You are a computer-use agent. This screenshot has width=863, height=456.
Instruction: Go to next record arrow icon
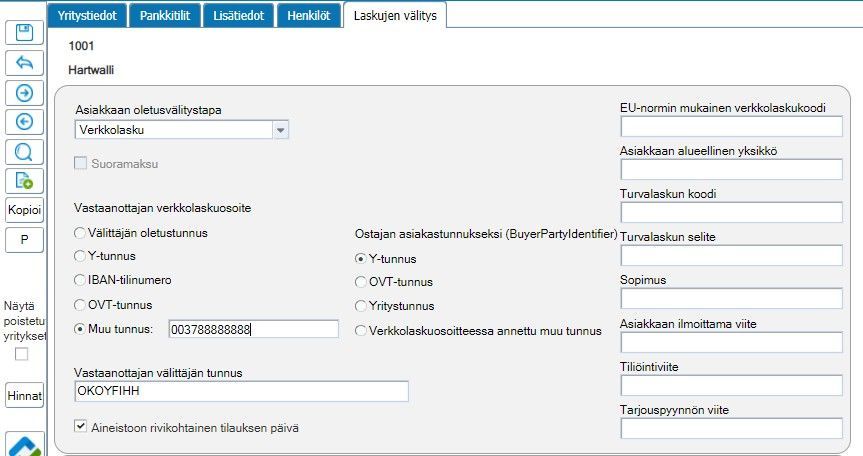[x=24, y=92]
